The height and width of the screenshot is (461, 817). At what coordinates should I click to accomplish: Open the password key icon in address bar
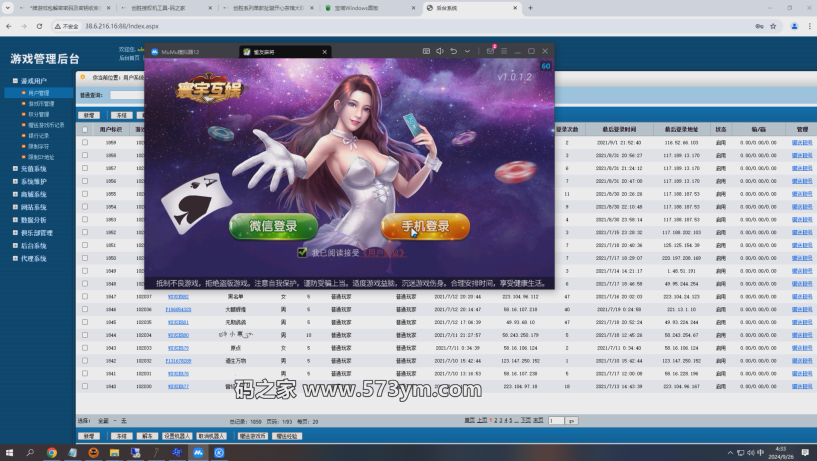759,26
